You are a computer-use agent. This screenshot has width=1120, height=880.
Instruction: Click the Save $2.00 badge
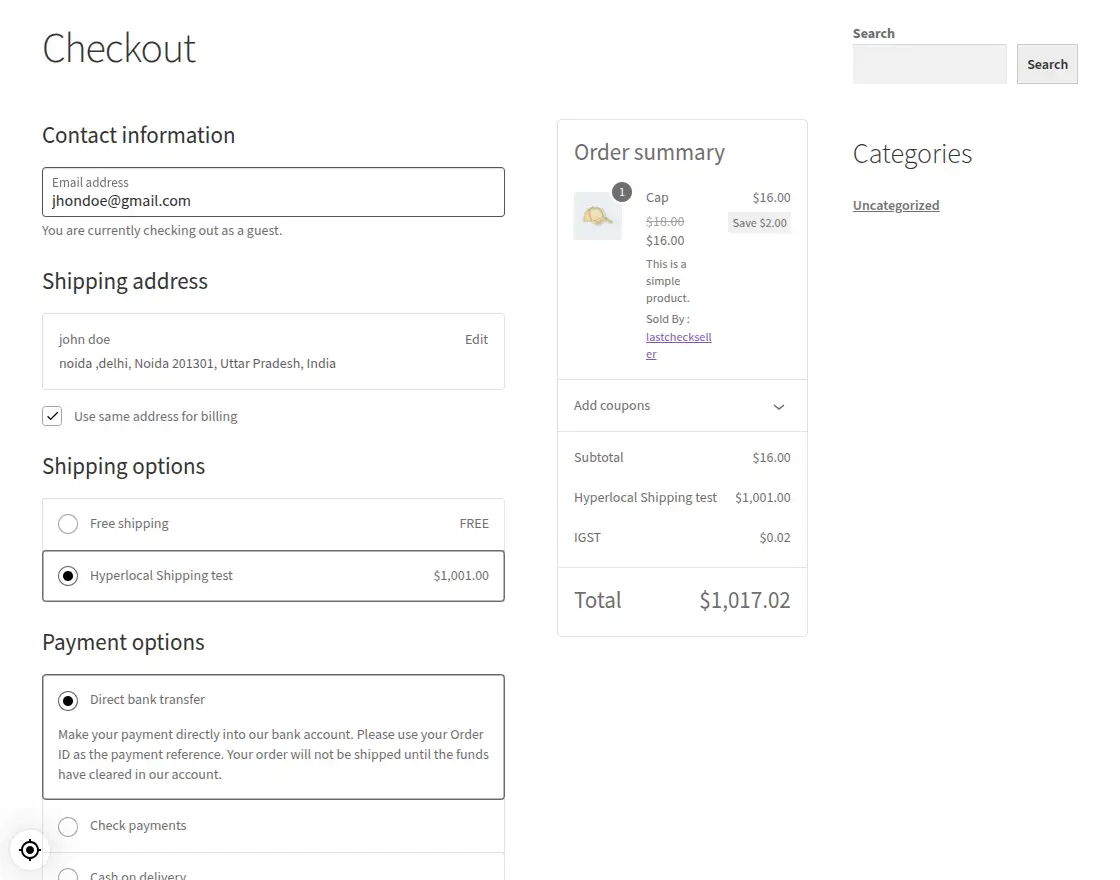pyautogui.click(x=759, y=223)
